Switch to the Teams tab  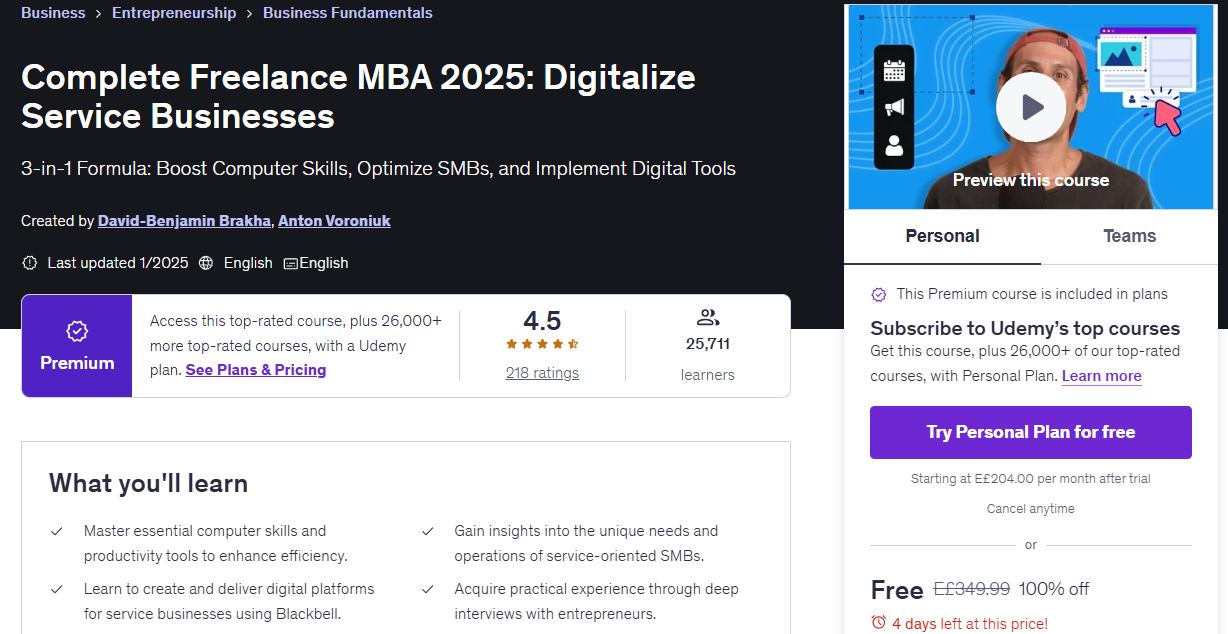click(1129, 236)
